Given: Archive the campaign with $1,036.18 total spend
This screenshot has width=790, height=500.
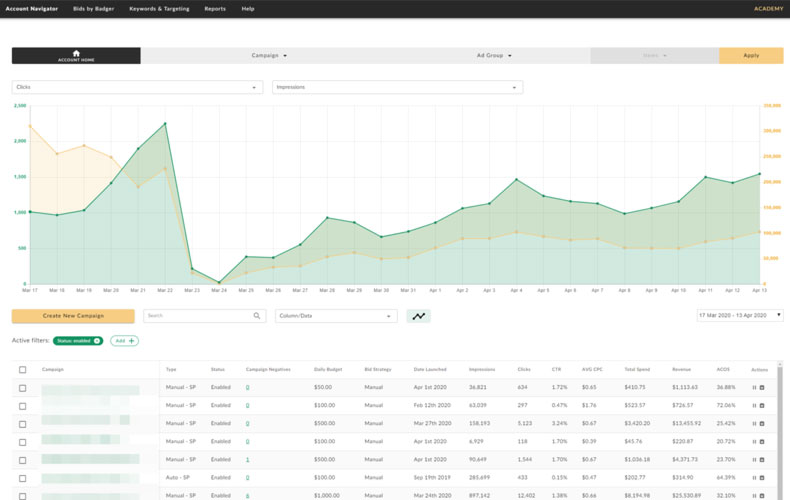Looking at the screenshot, I should (762, 460).
